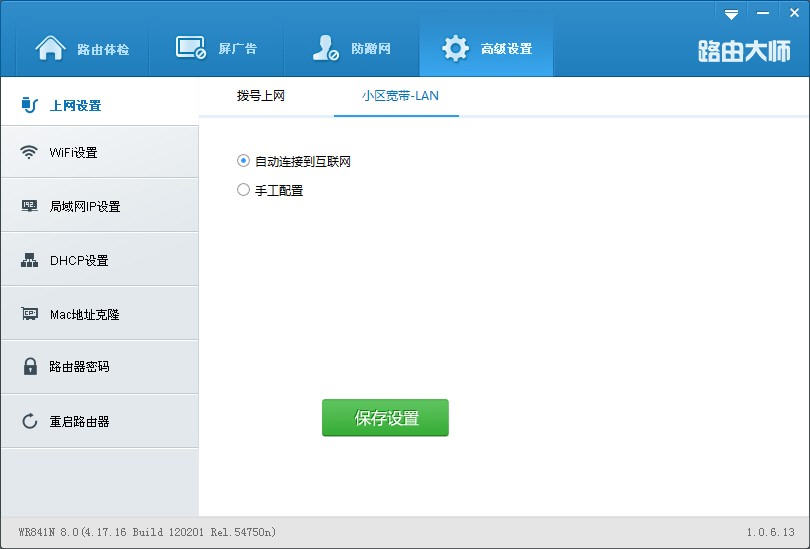Screen dimensions: 810x549
Task: Close the 路由大师 window
Action: [x=795, y=13]
